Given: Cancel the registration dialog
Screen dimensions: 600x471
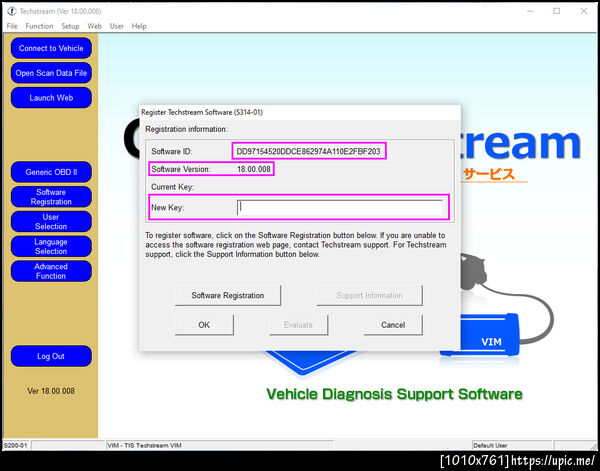Looking at the screenshot, I should (393, 325).
